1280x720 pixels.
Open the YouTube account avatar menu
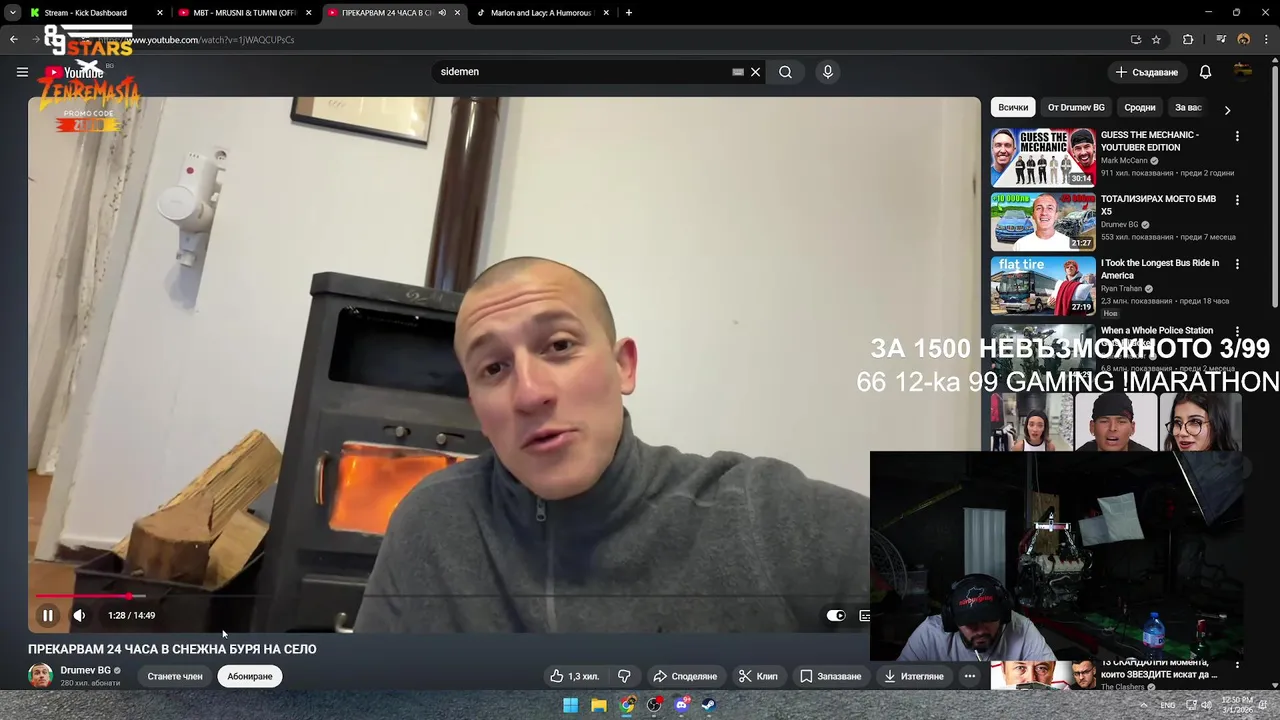click(1243, 71)
